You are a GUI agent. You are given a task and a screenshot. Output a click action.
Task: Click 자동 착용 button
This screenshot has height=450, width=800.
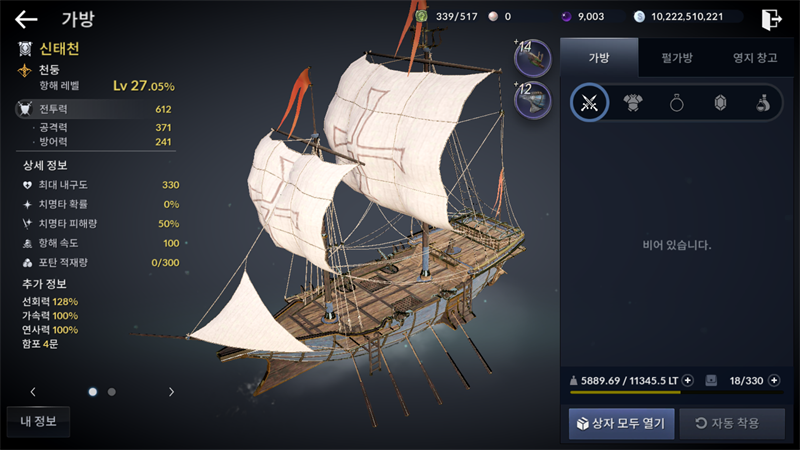732,423
